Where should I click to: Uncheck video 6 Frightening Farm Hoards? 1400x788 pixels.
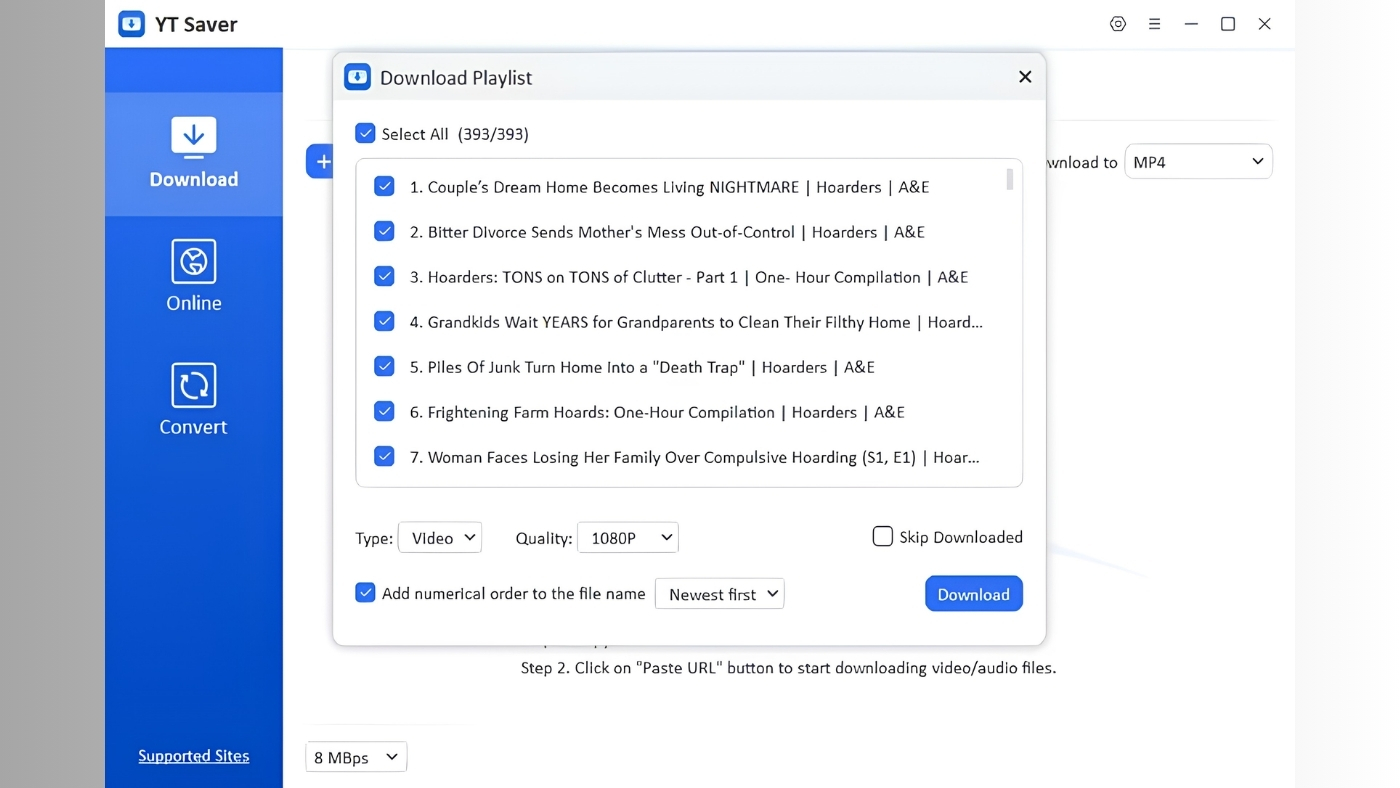(384, 411)
